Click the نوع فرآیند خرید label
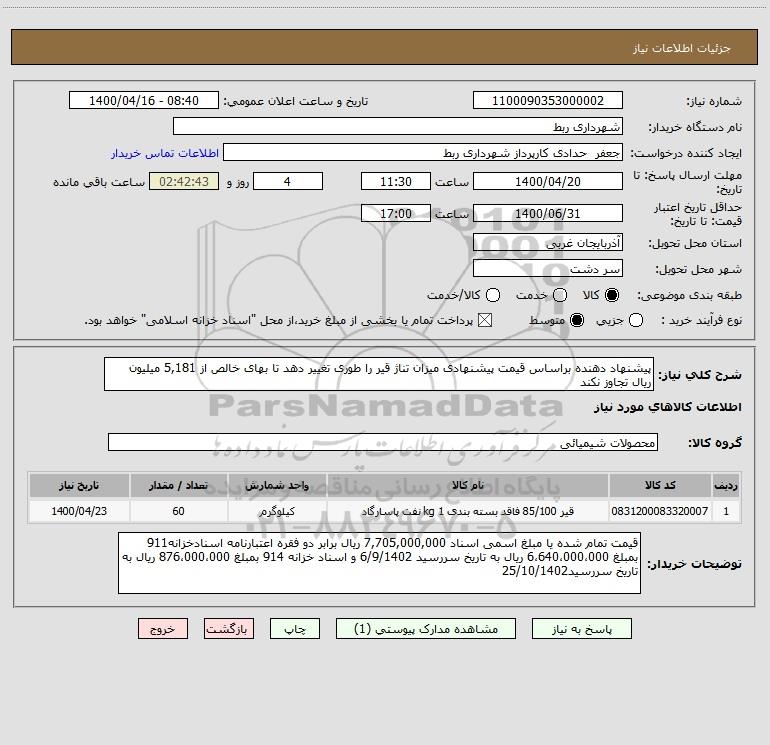 click(701, 320)
